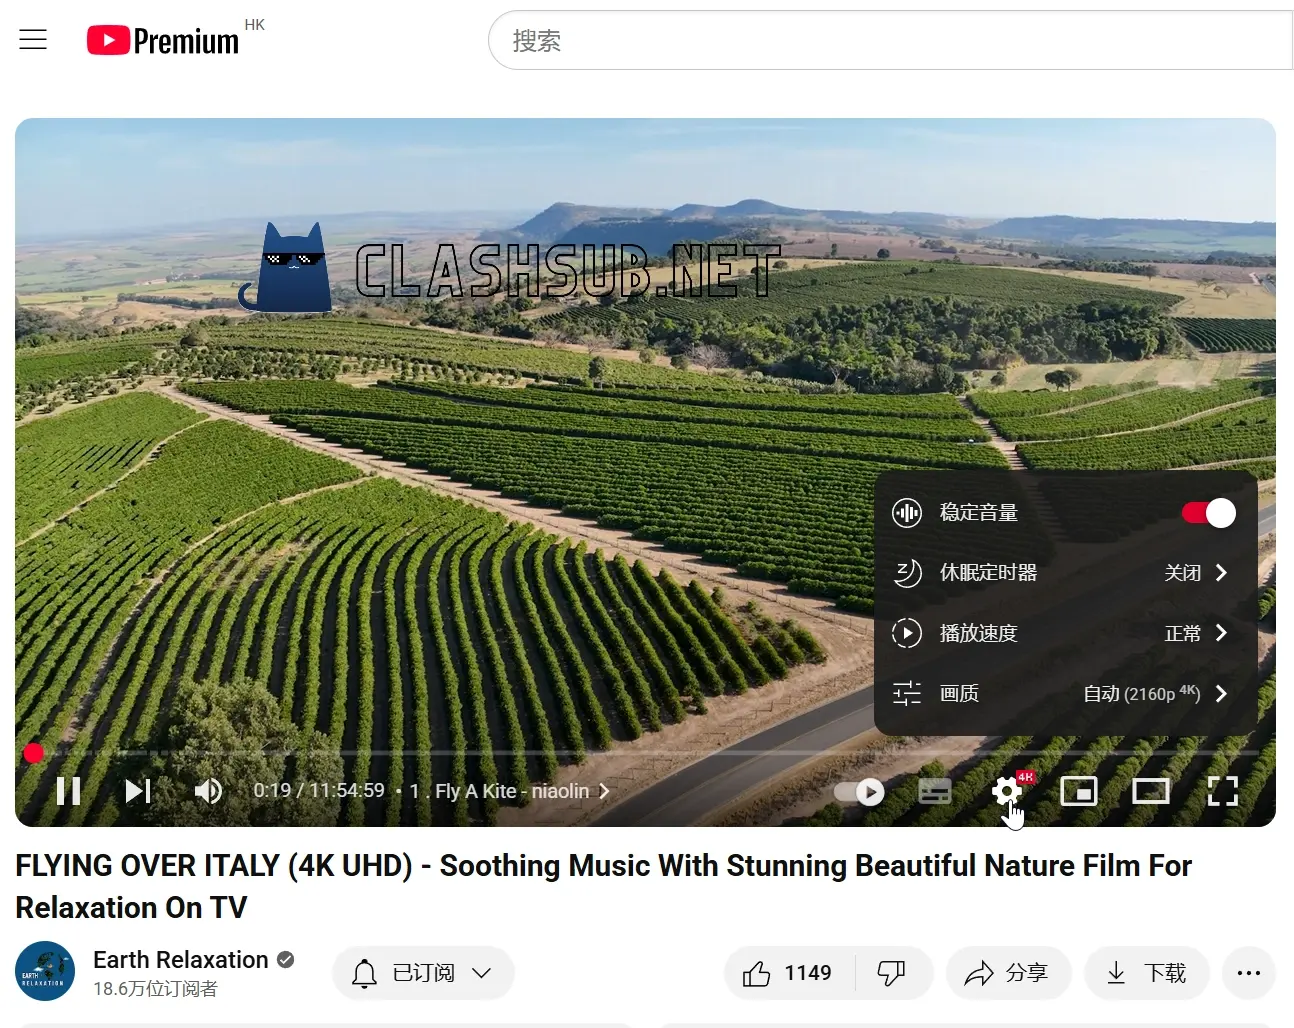Screen dimensions: 1294x1028
Task: Open the settings gear menu
Action: point(1006,791)
